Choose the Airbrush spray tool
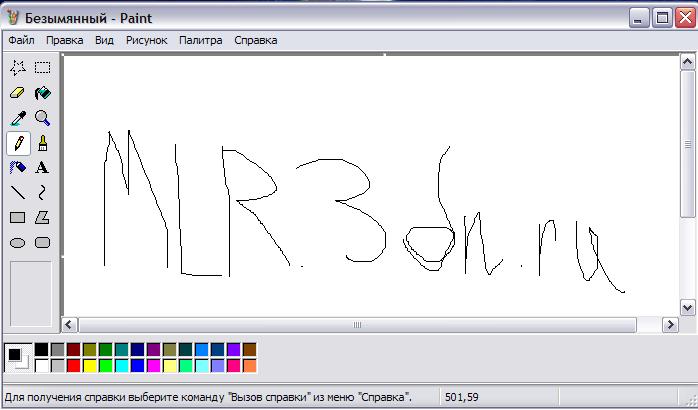698x410 pixels. 18,168
